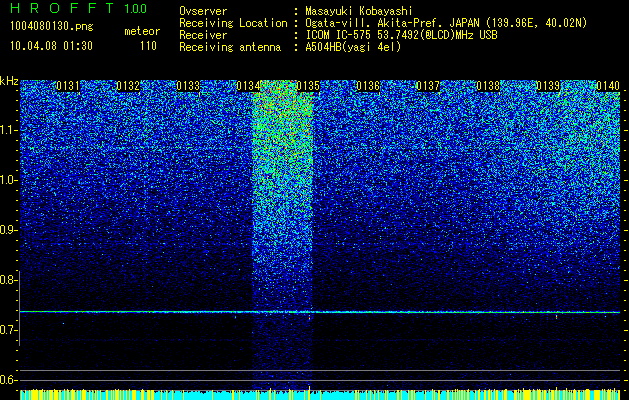
Task: Click the 0140 time marker
Action: 608,86
